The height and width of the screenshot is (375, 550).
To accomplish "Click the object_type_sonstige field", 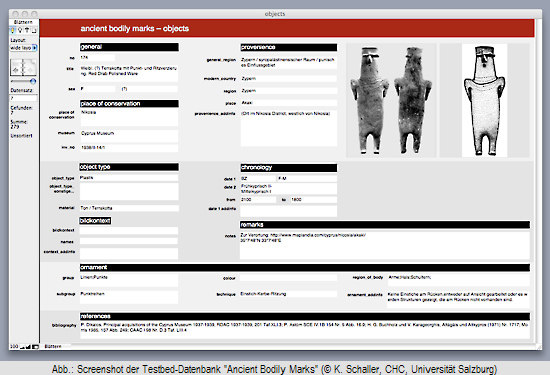I will click(x=129, y=192).
